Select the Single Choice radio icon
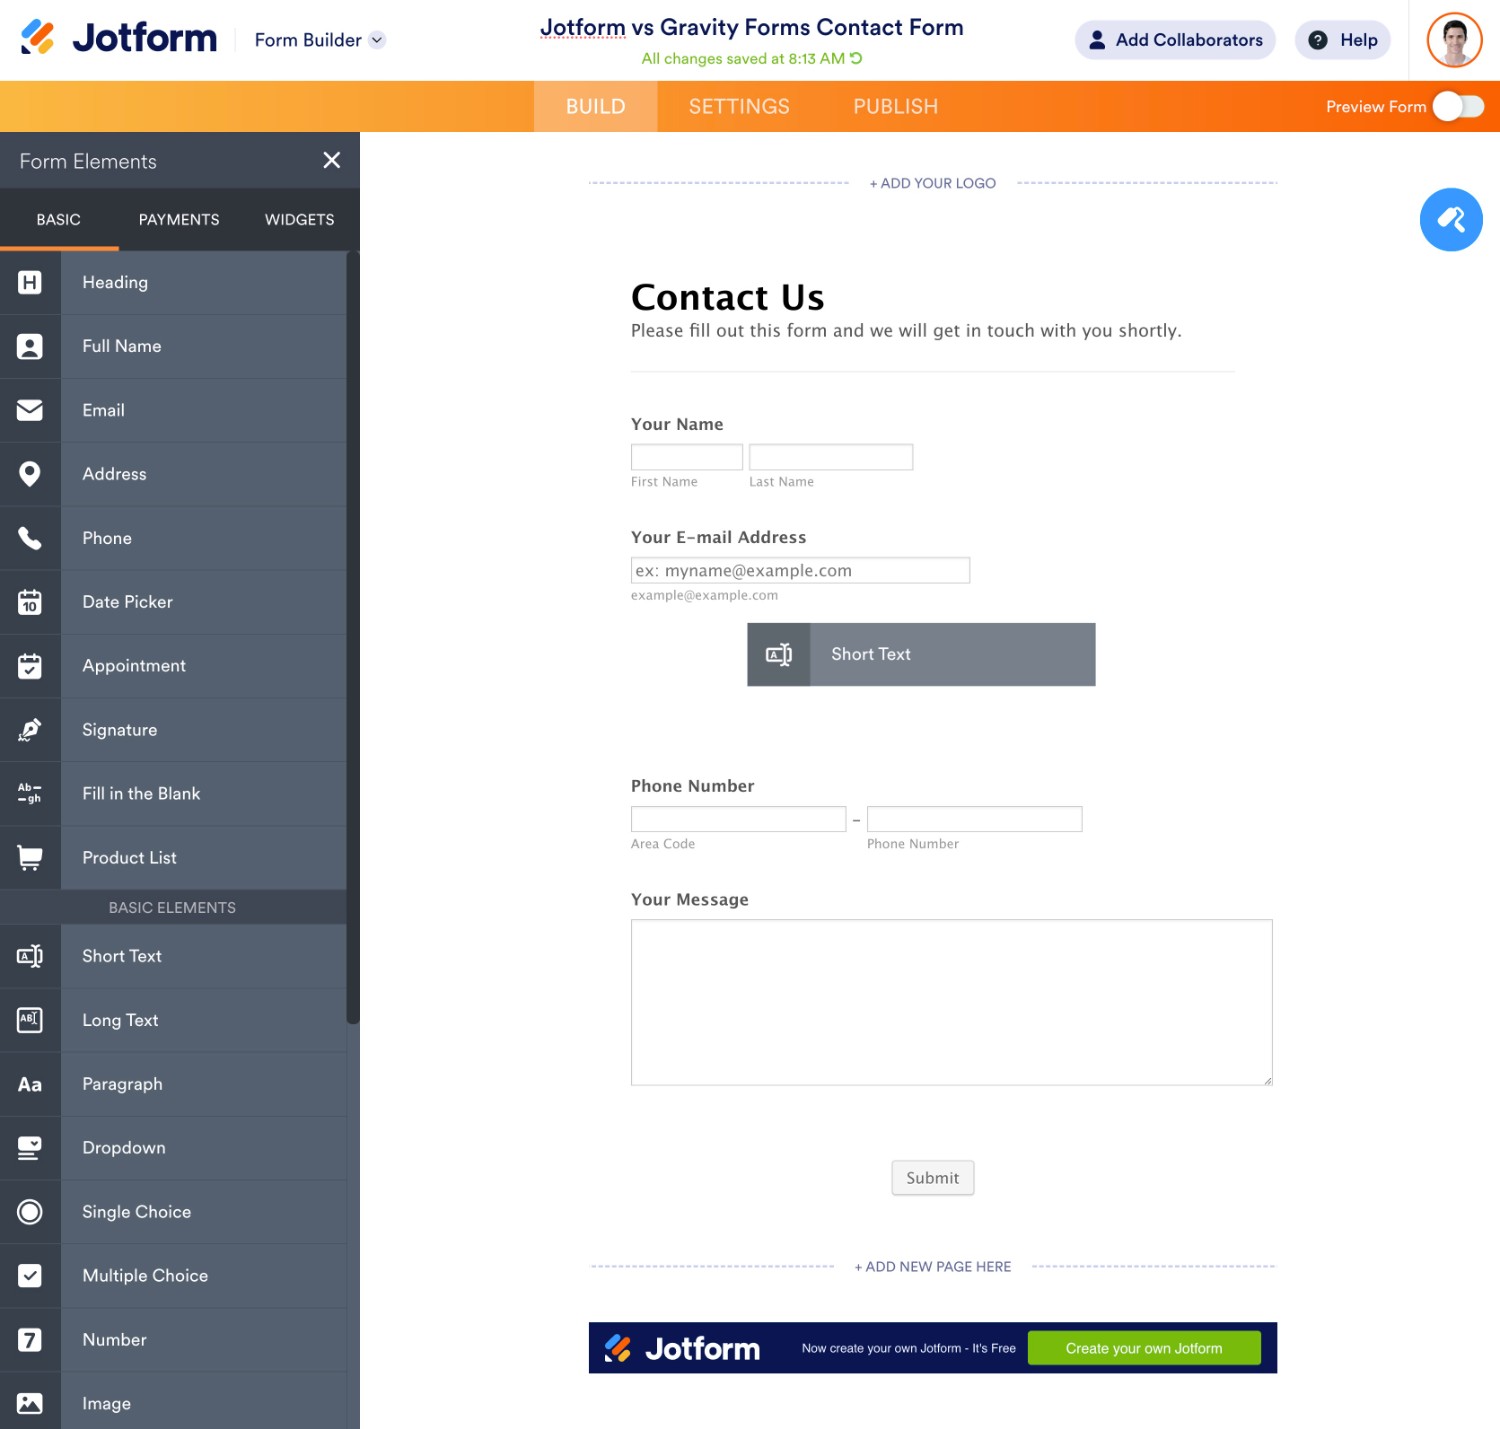 [x=30, y=1212]
